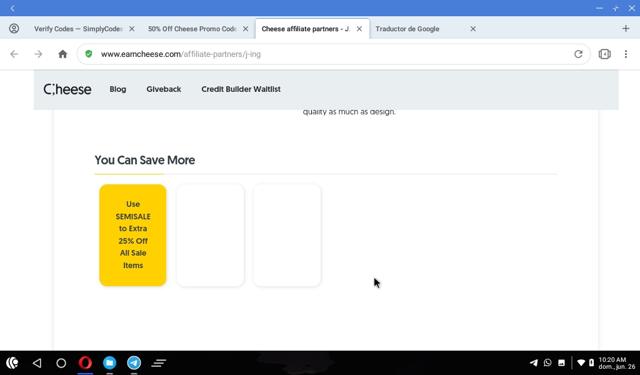This screenshot has height=375, width=640.
Task: Close the Cheese affiliate partners tab
Action: 359,29
